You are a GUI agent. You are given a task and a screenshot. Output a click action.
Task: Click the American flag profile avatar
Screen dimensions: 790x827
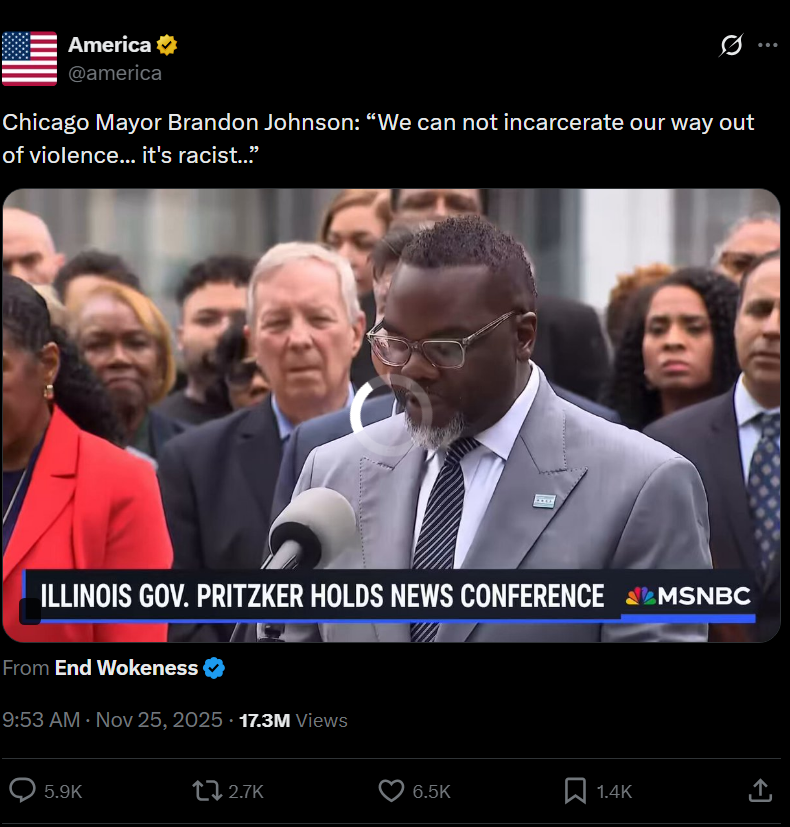point(30,58)
